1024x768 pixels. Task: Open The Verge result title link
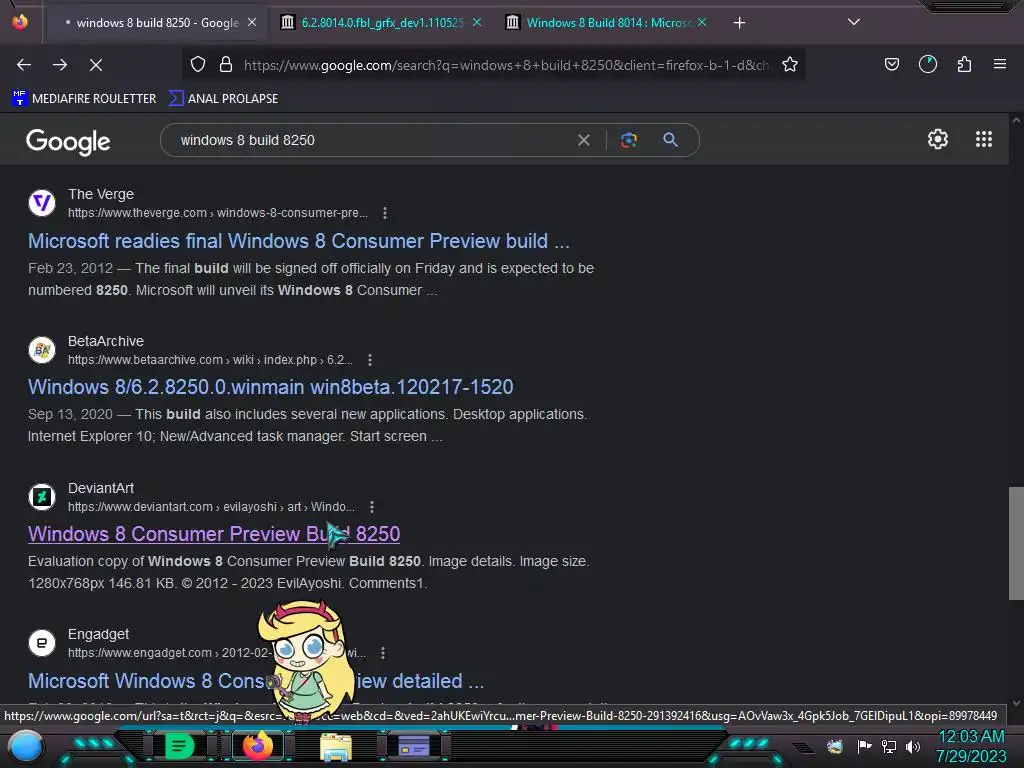(x=298, y=241)
